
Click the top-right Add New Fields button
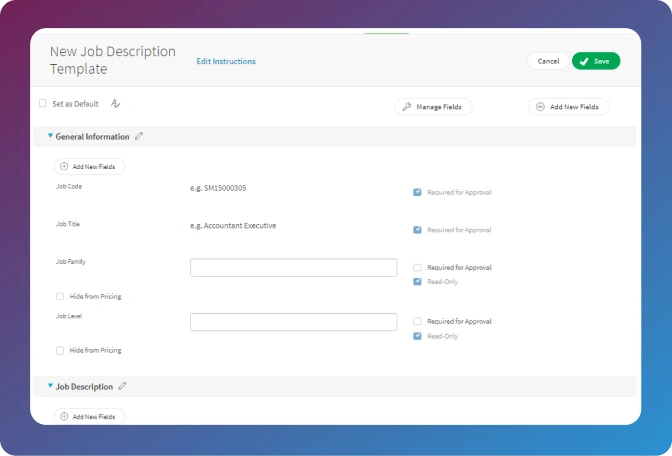point(568,107)
